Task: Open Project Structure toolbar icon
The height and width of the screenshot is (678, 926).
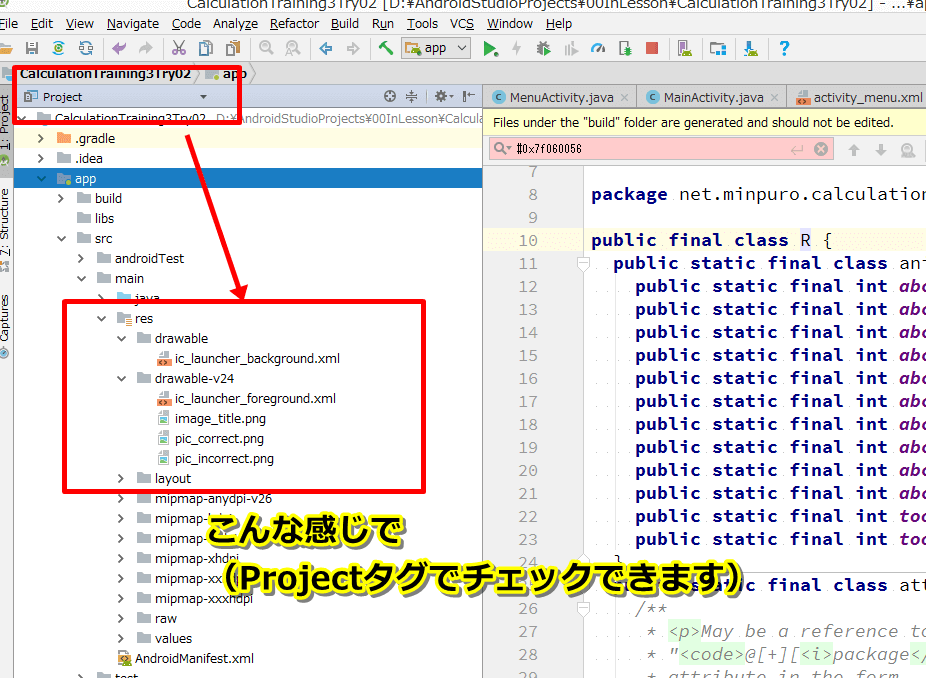Action: (x=718, y=48)
